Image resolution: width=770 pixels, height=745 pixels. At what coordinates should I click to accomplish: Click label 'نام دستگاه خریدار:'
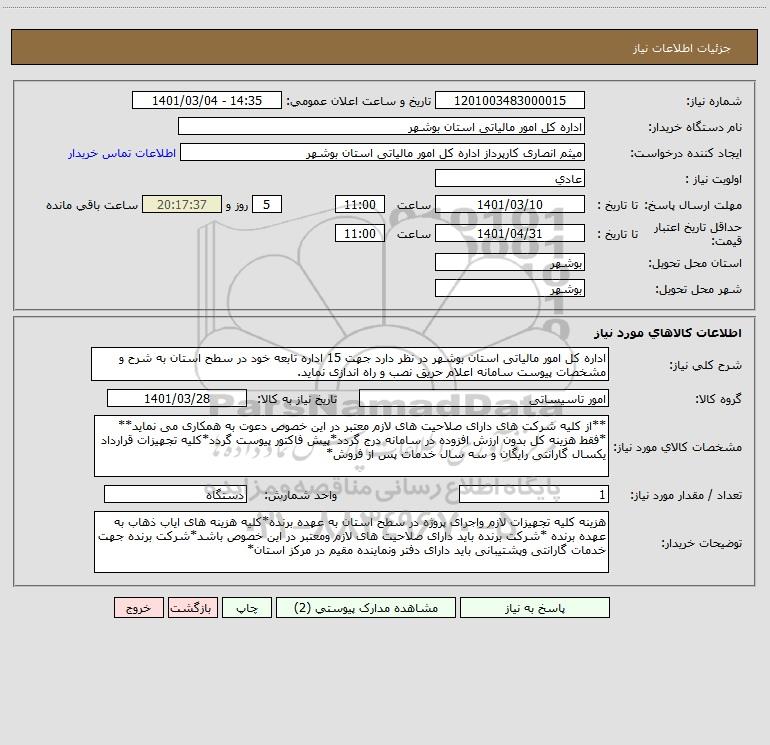tap(695, 127)
